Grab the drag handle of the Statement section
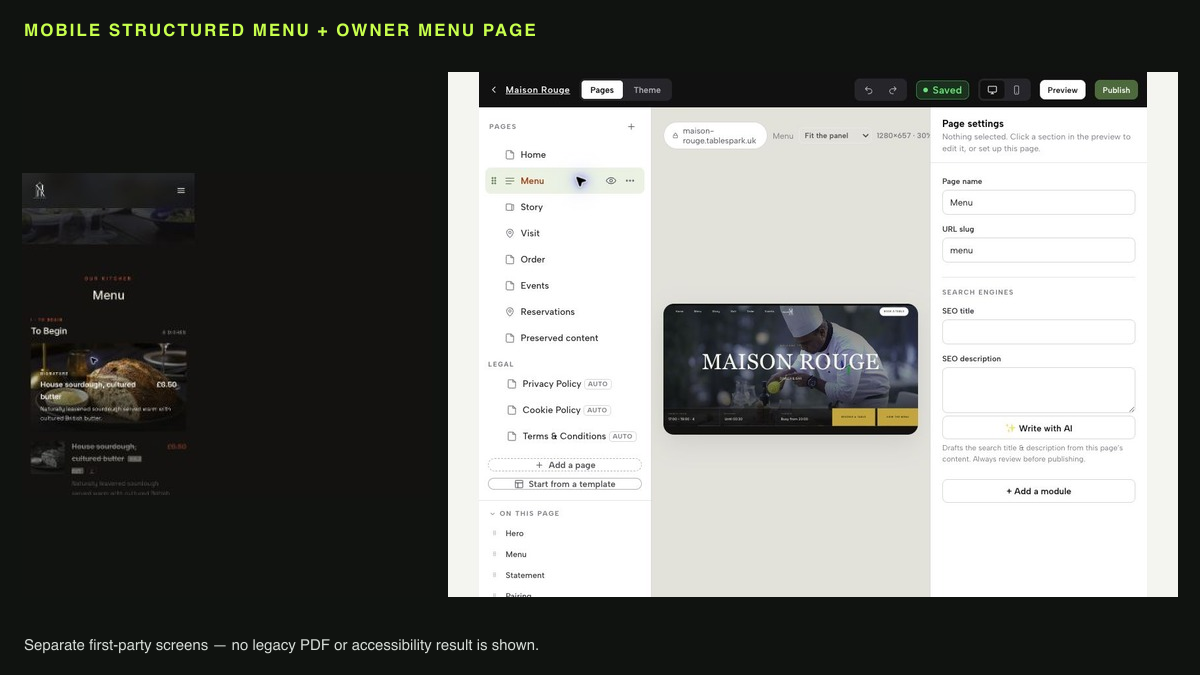 coord(494,576)
